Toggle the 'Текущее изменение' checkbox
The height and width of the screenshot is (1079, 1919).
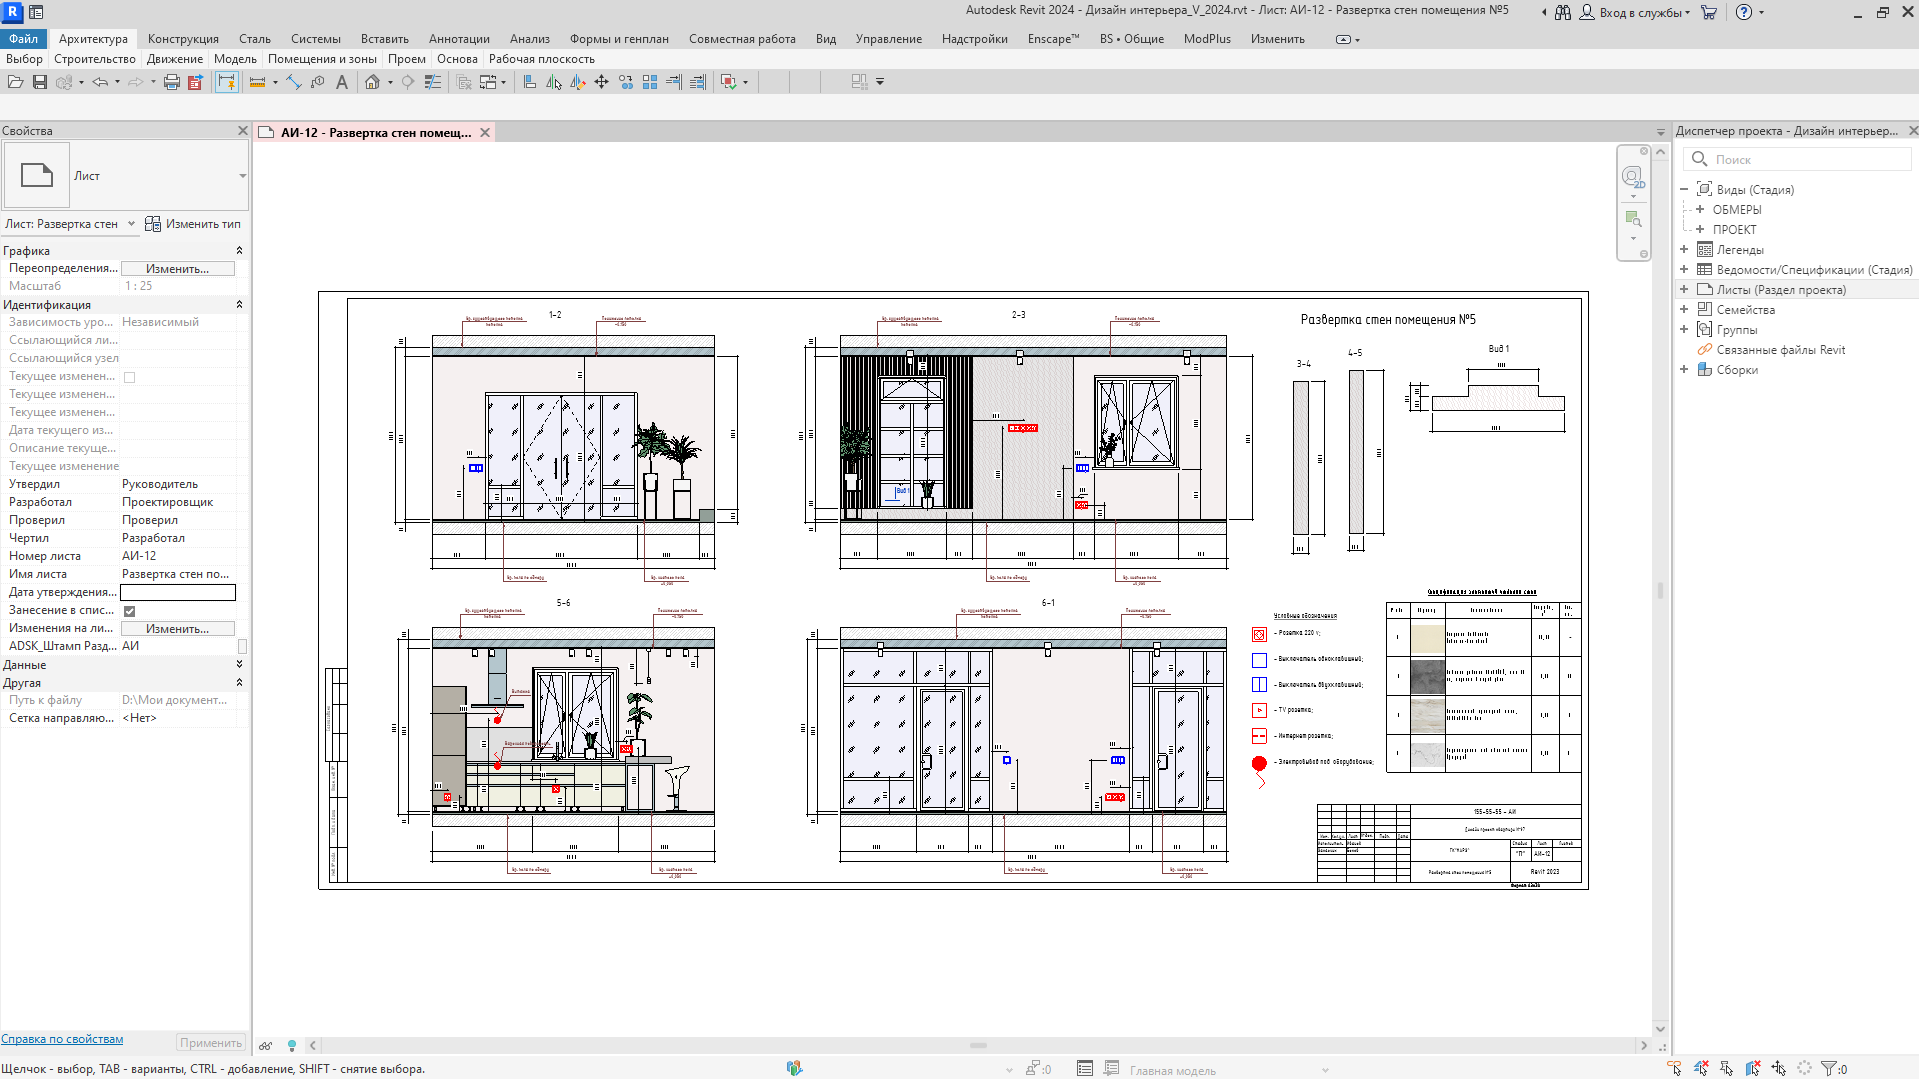click(x=129, y=377)
